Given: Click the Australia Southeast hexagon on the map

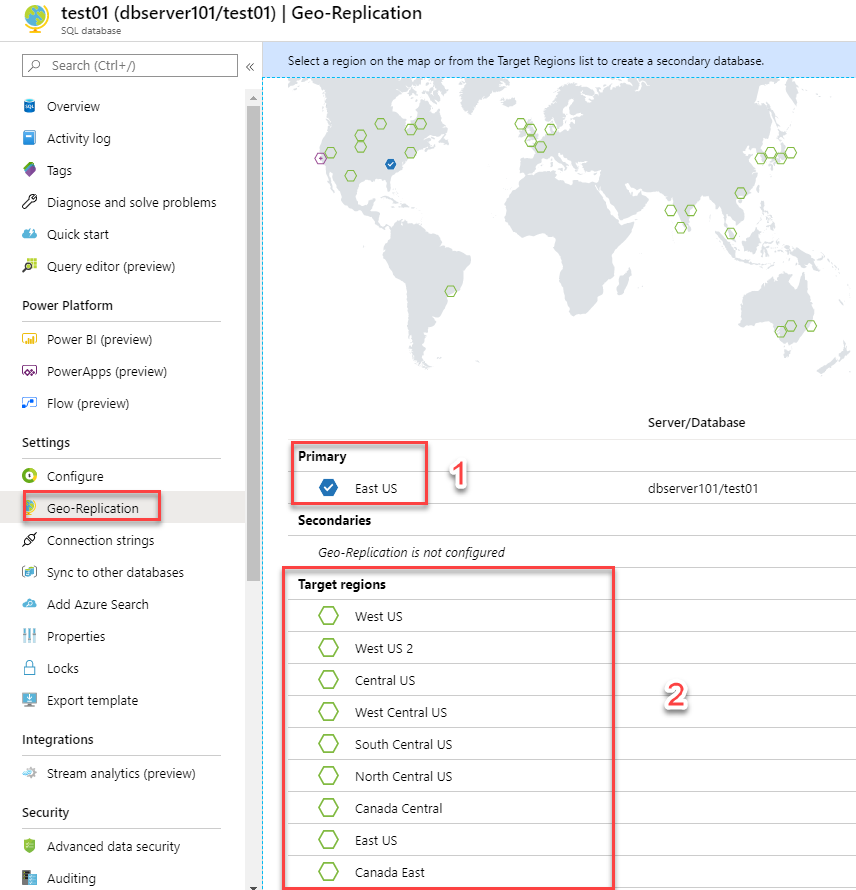Looking at the screenshot, I should (x=781, y=331).
